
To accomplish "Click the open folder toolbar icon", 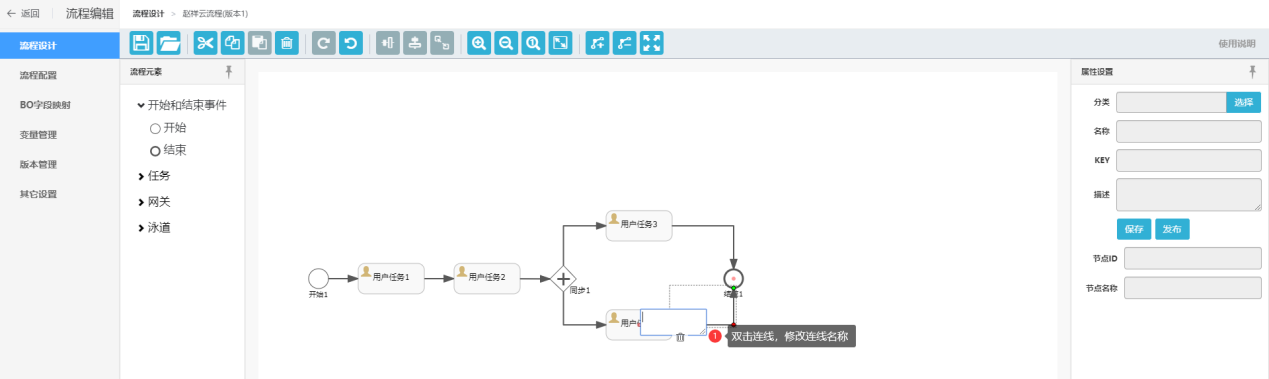I will pyautogui.click(x=169, y=43).
